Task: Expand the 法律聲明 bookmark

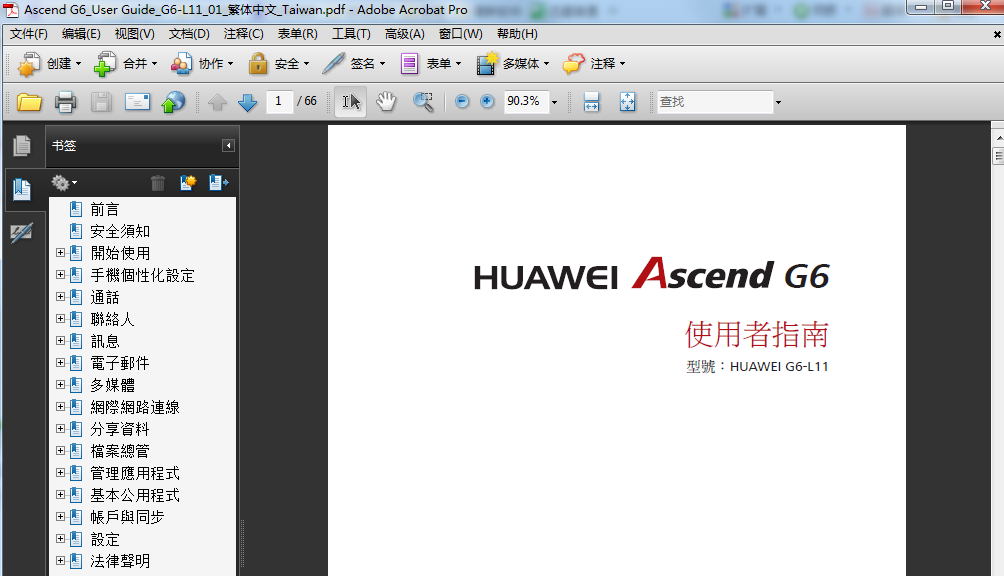Action: click(60, 561)
